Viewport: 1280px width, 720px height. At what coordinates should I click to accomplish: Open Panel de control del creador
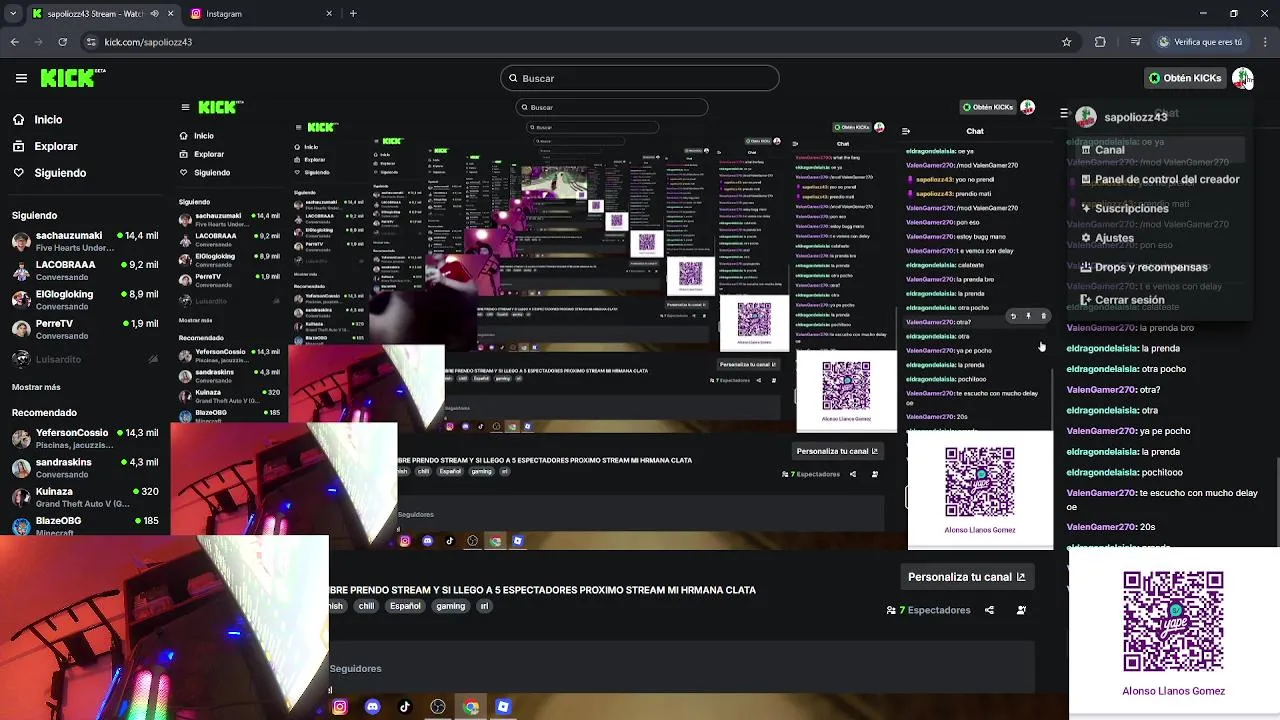1160,179
